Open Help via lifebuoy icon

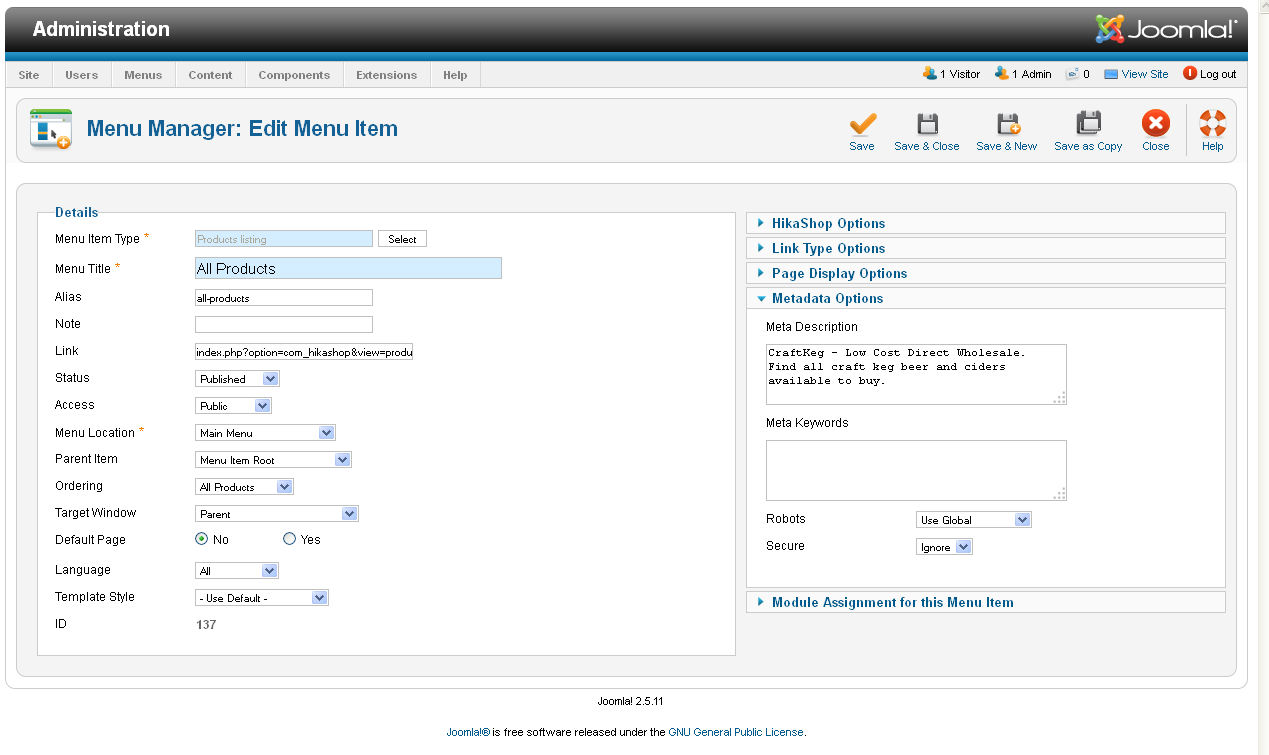click(x=1213, y=124)
